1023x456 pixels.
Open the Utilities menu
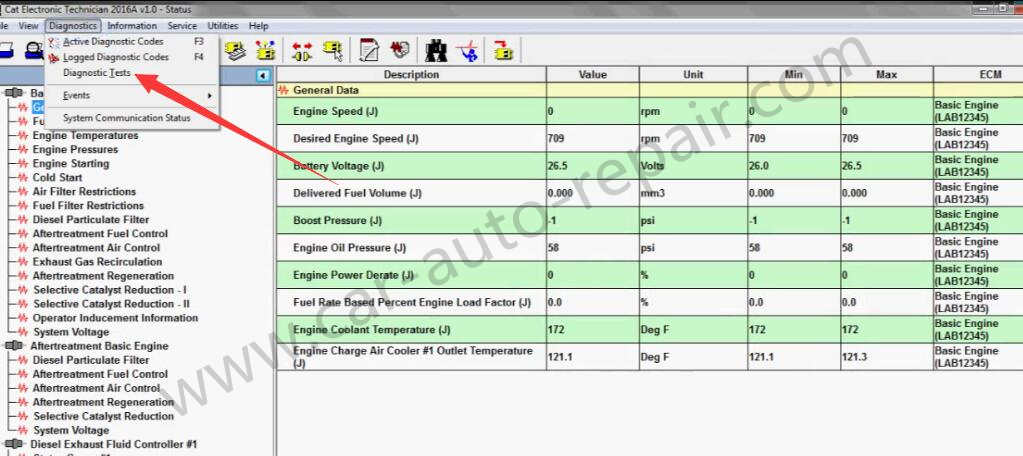coord(222,26)
